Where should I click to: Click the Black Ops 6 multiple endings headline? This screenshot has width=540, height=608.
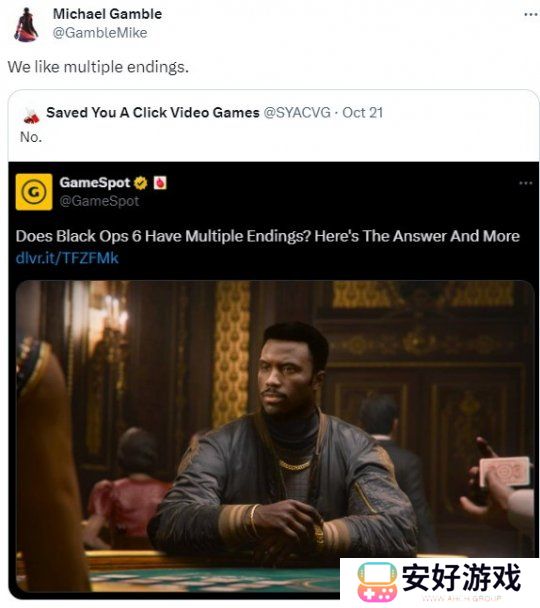267,236
